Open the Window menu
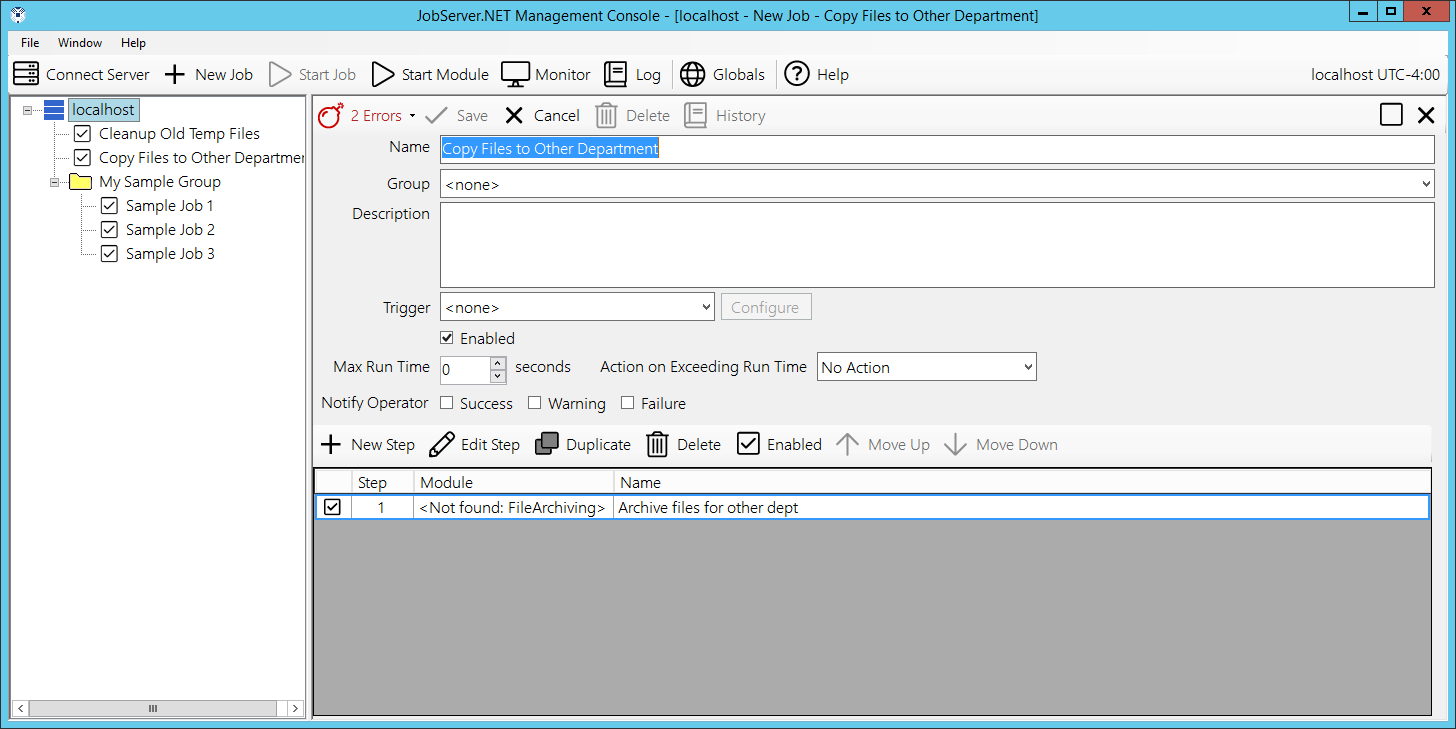The image size is (1456, 729). pos(80,43)
